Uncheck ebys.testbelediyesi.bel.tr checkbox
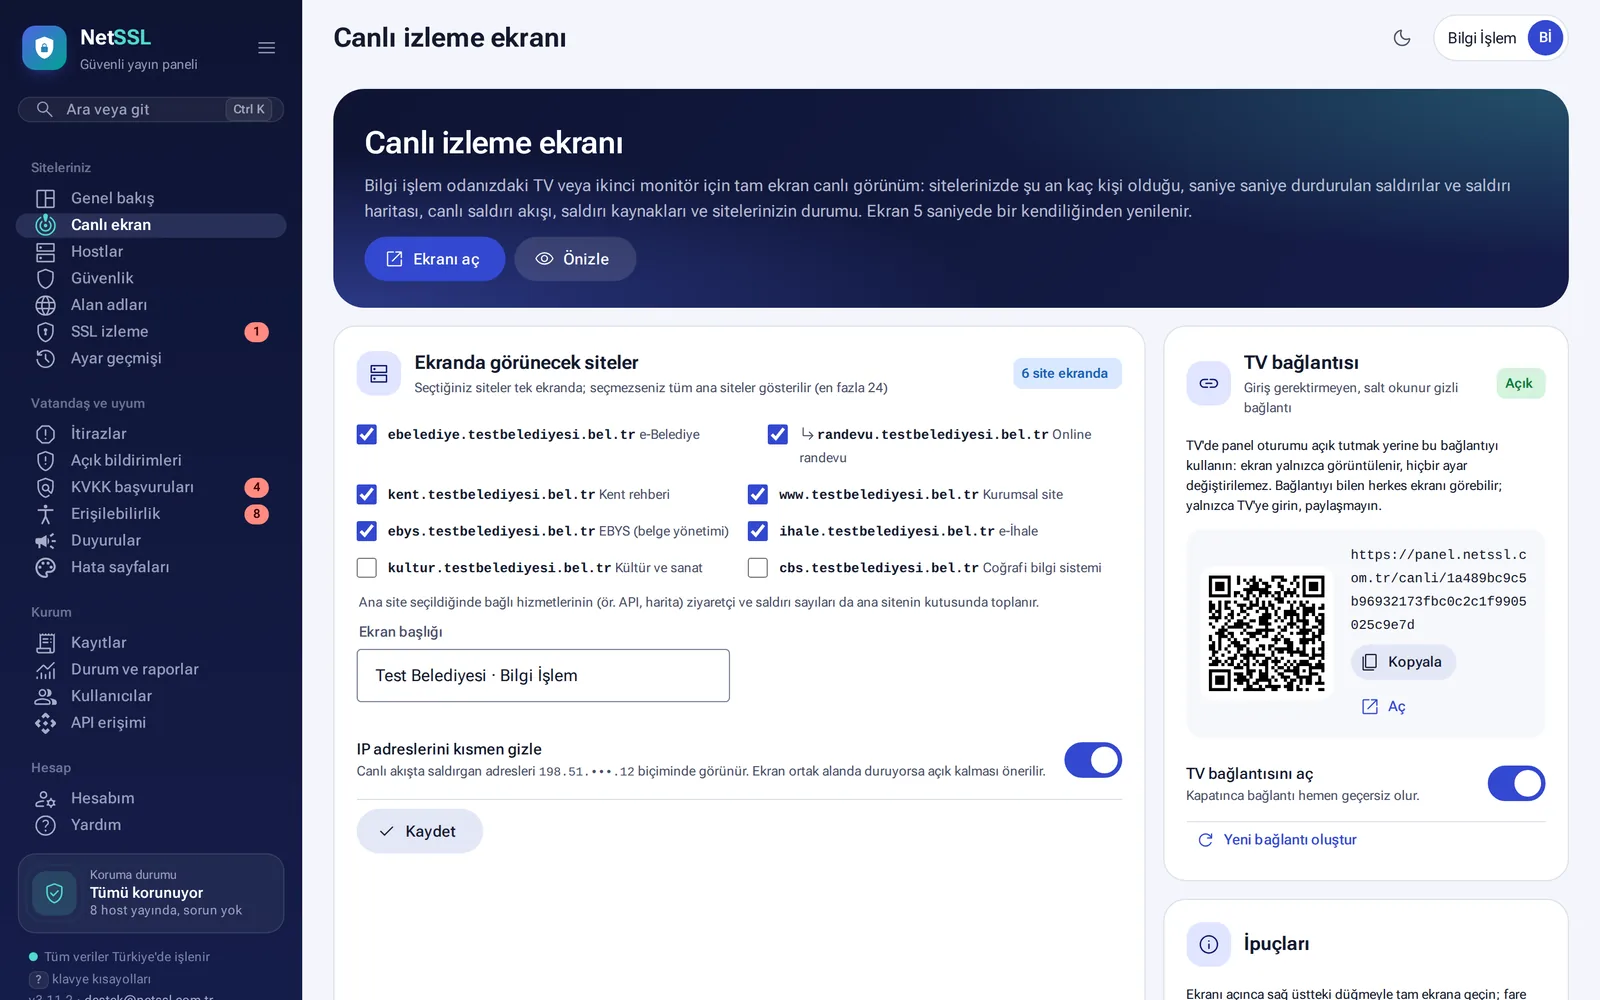Viewport: 1600px width, 1000px height. tap(367, 531)
